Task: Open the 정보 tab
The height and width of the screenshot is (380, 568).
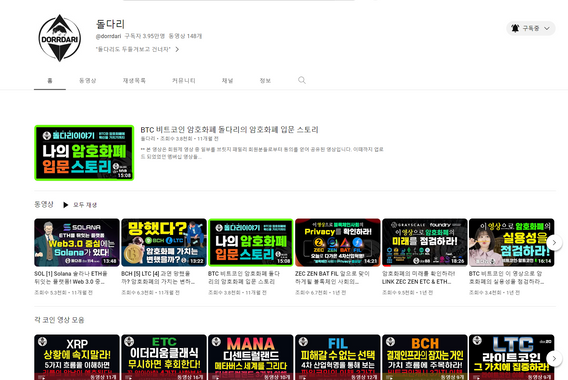Action: [x=265, y=80]
